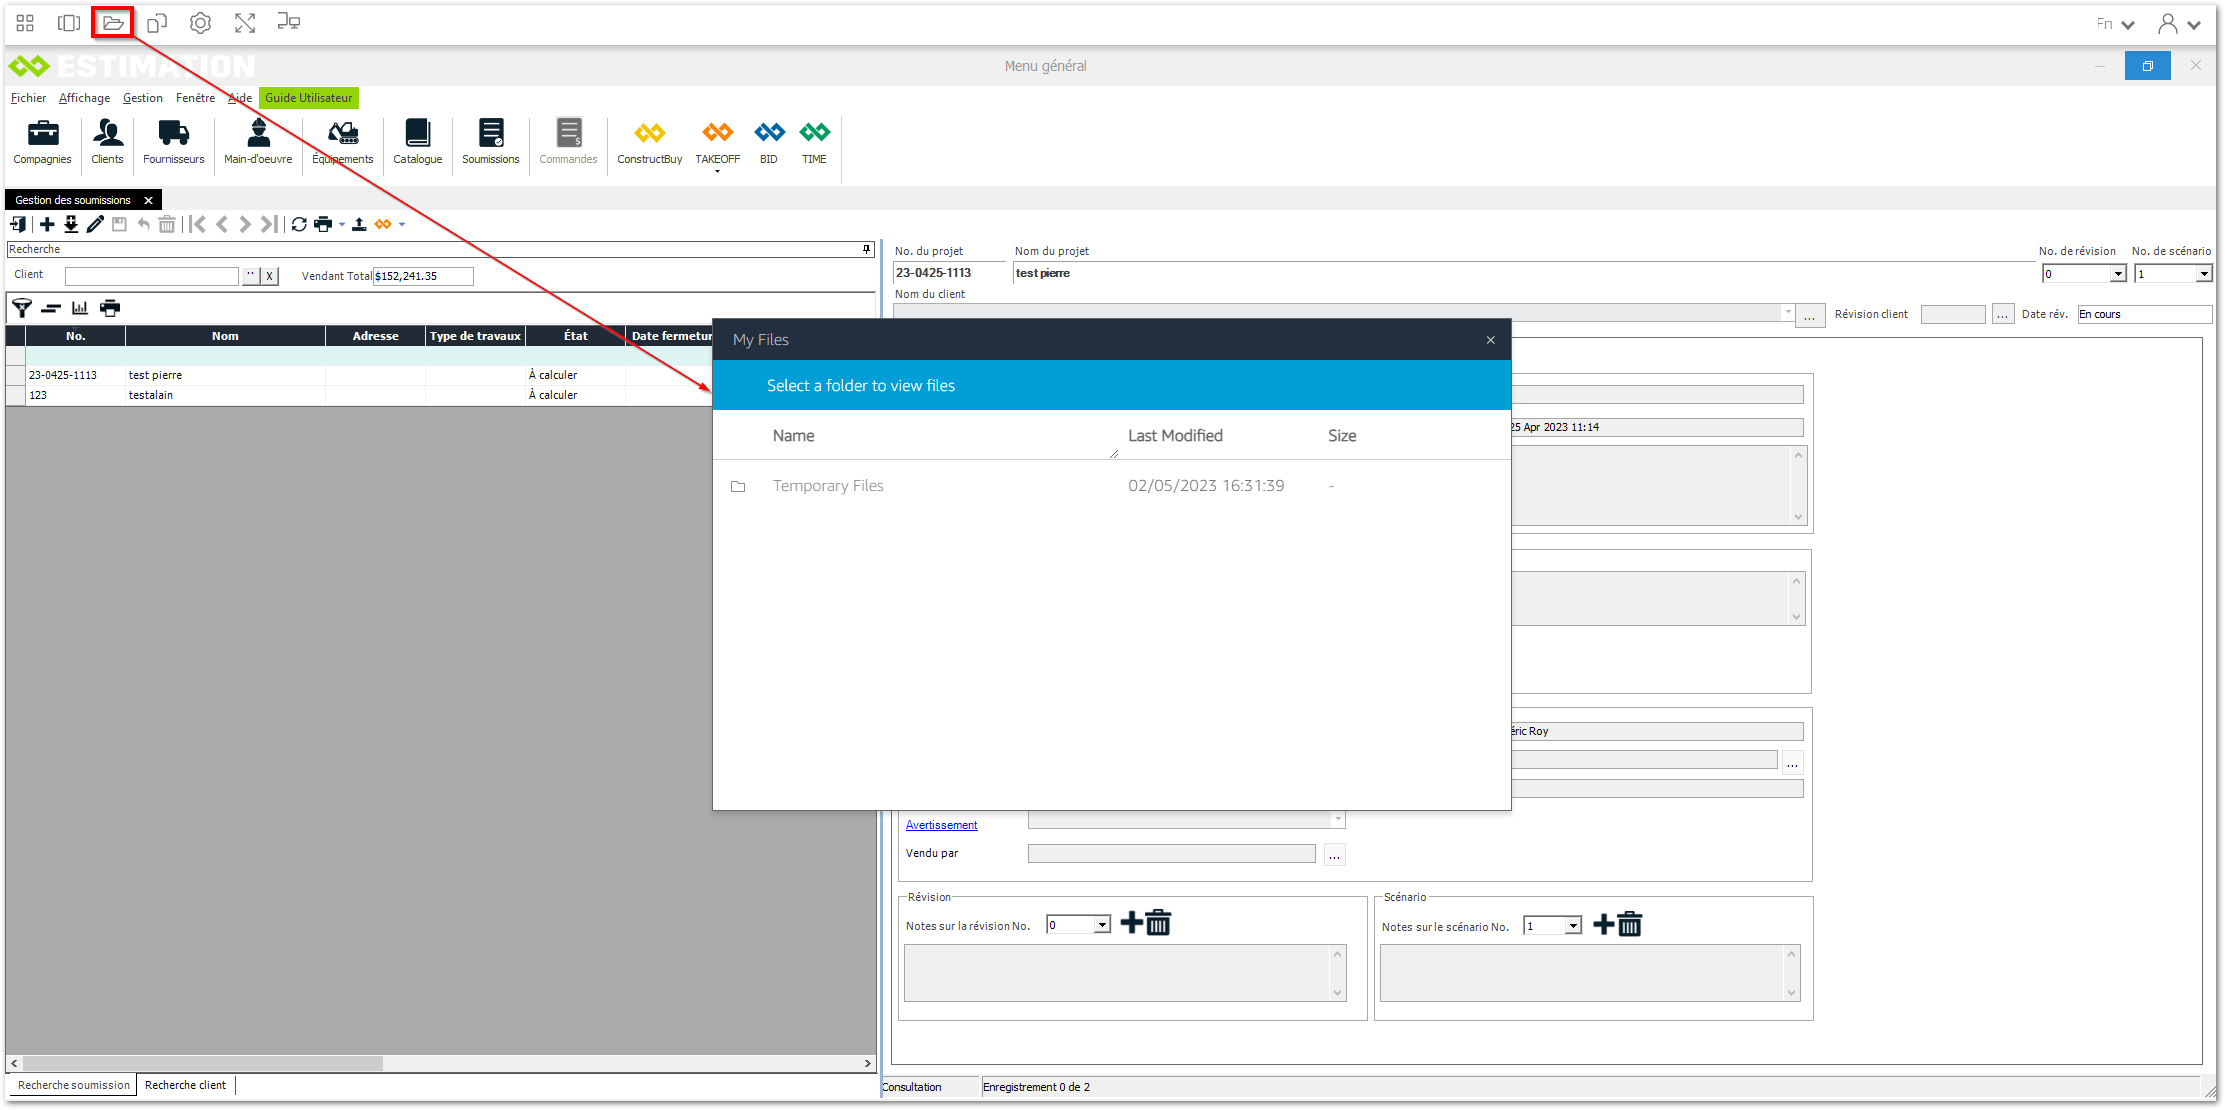Click the pin icon on Recherche panel
Image resolution: width=2225 pixels, height=1110 pixels.
tap(866, 249)
